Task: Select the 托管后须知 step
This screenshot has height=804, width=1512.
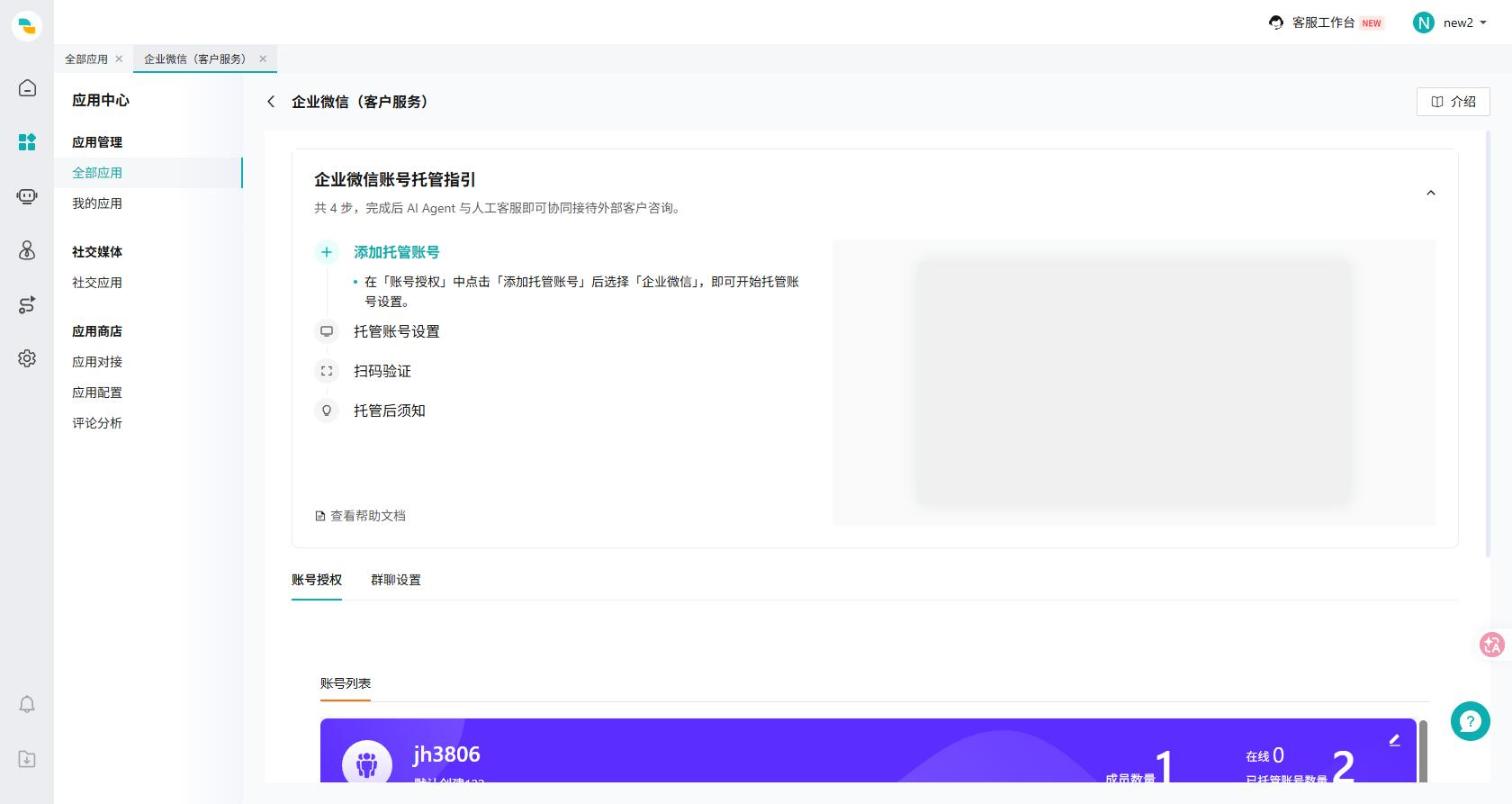Action: (x=389, y=410)
